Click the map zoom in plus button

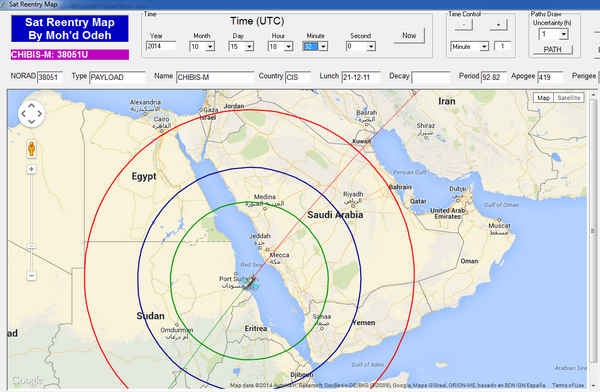[31, 169]
